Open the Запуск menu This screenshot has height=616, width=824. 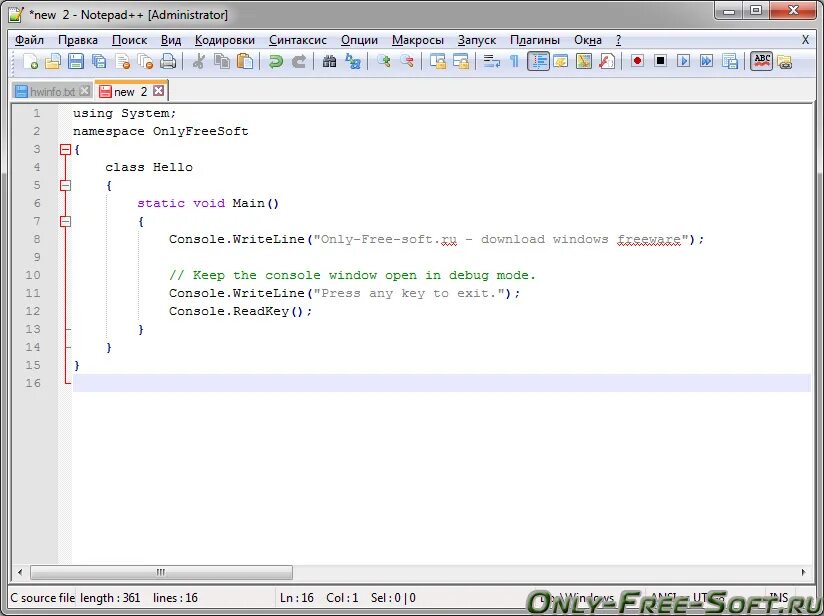[477, 40]
